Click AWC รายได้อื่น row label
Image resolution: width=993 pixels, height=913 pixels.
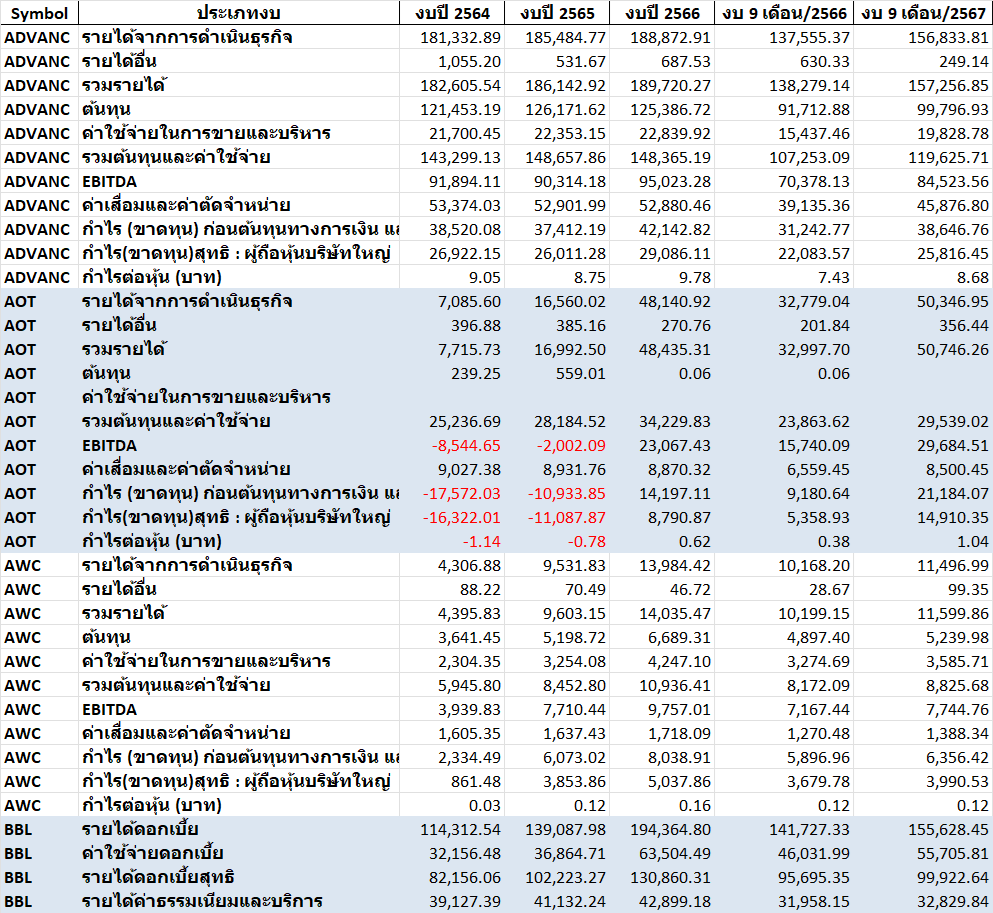[118, 590]
